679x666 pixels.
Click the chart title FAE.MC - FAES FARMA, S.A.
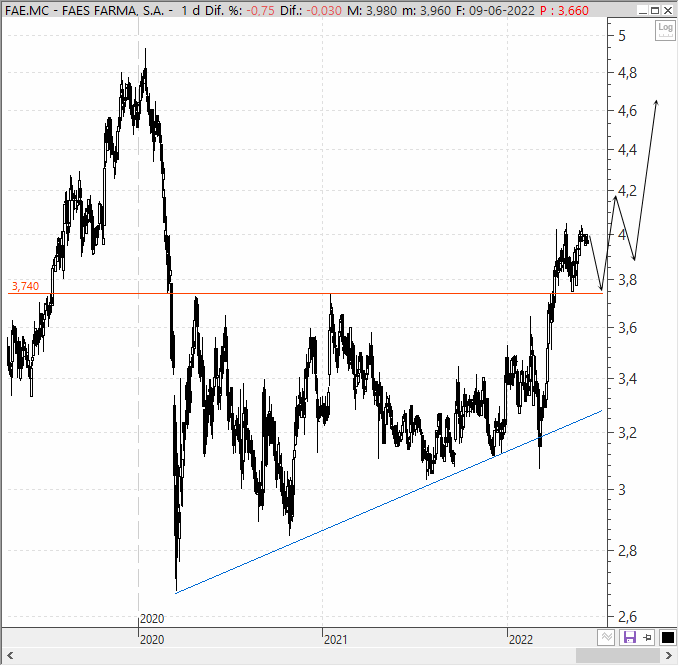(85, 10)
